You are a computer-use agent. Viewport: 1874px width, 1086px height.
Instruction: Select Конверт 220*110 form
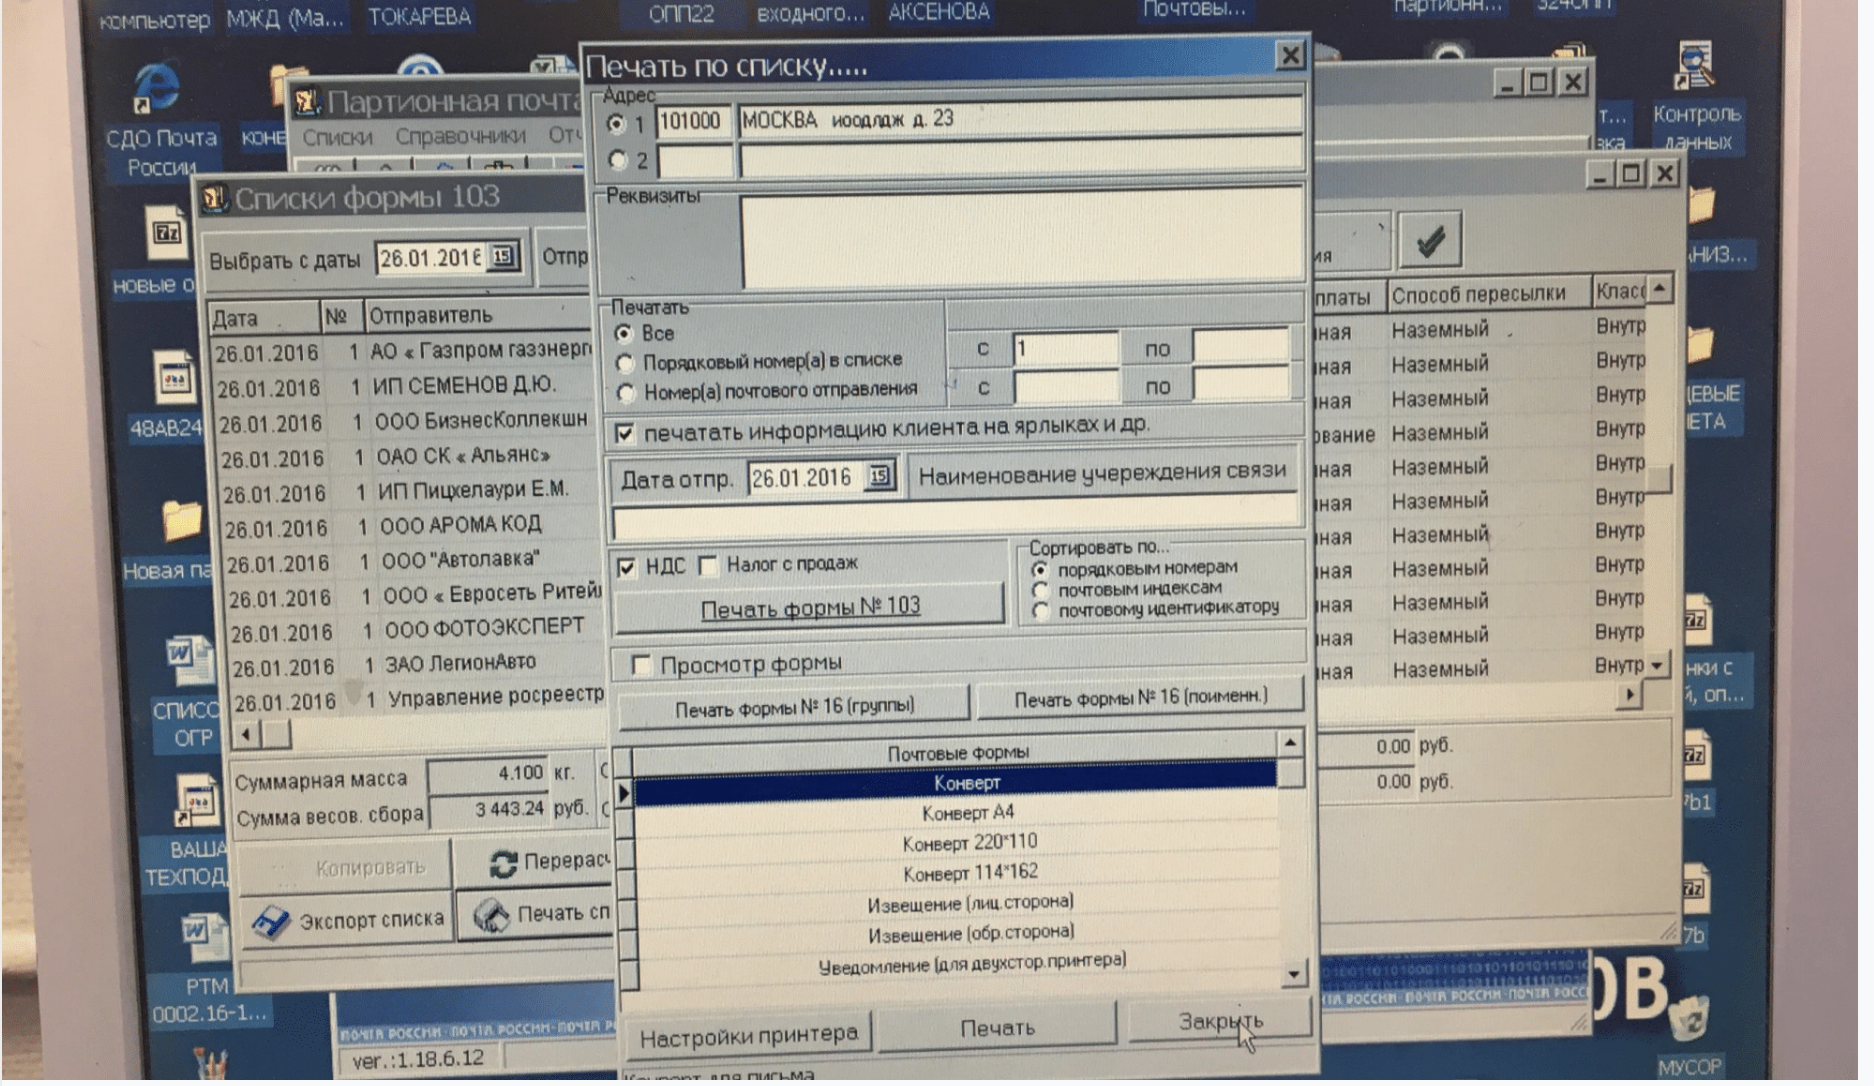click(x=957, y=842)
